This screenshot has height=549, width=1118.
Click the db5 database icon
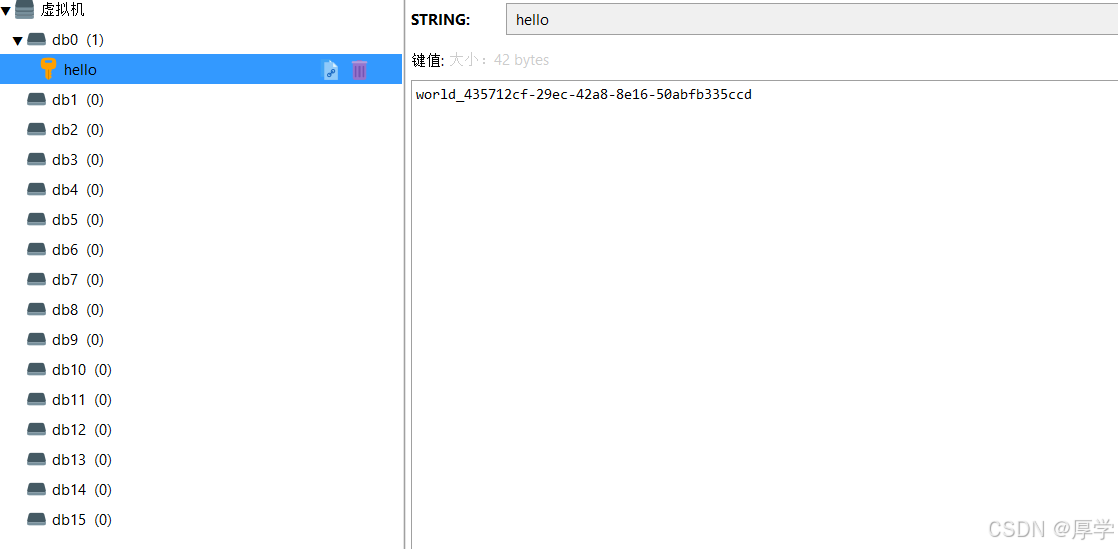click(36, 220)
